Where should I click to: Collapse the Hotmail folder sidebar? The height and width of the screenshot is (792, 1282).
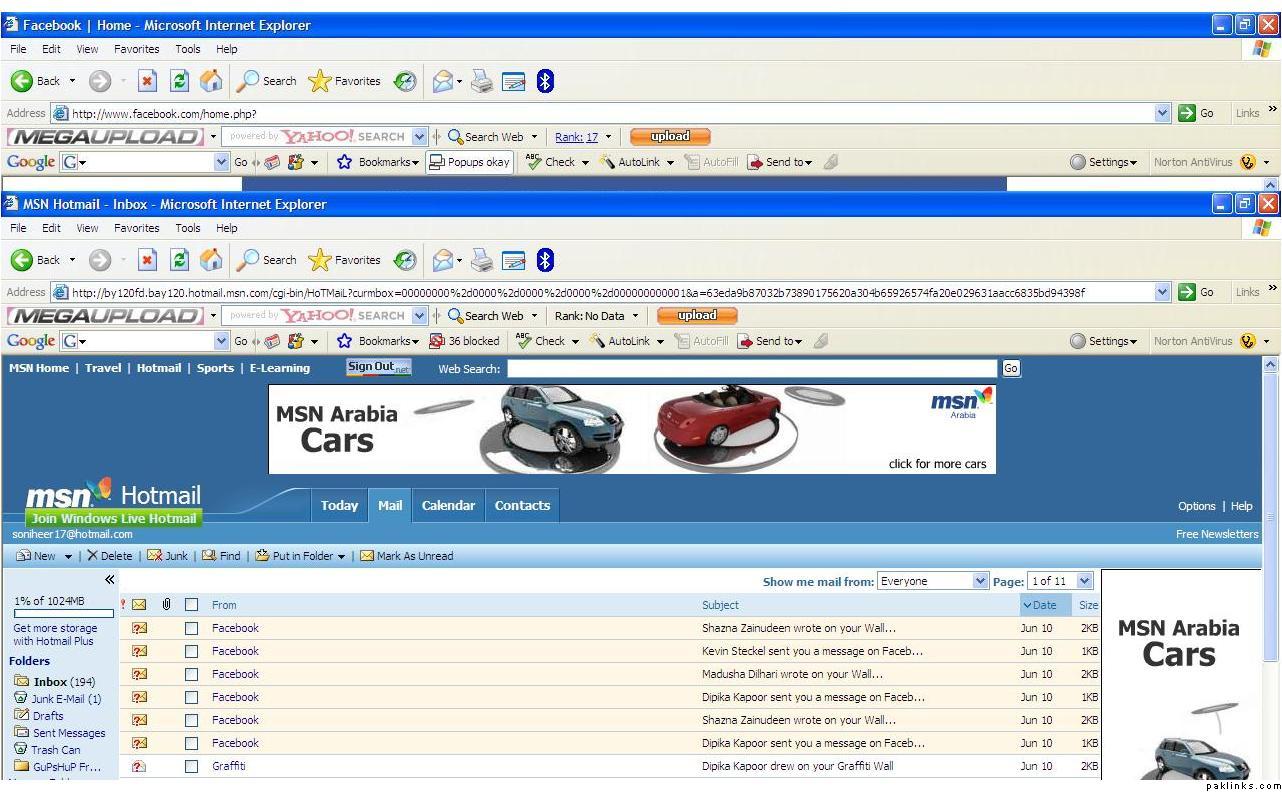[x=109, y=579]
